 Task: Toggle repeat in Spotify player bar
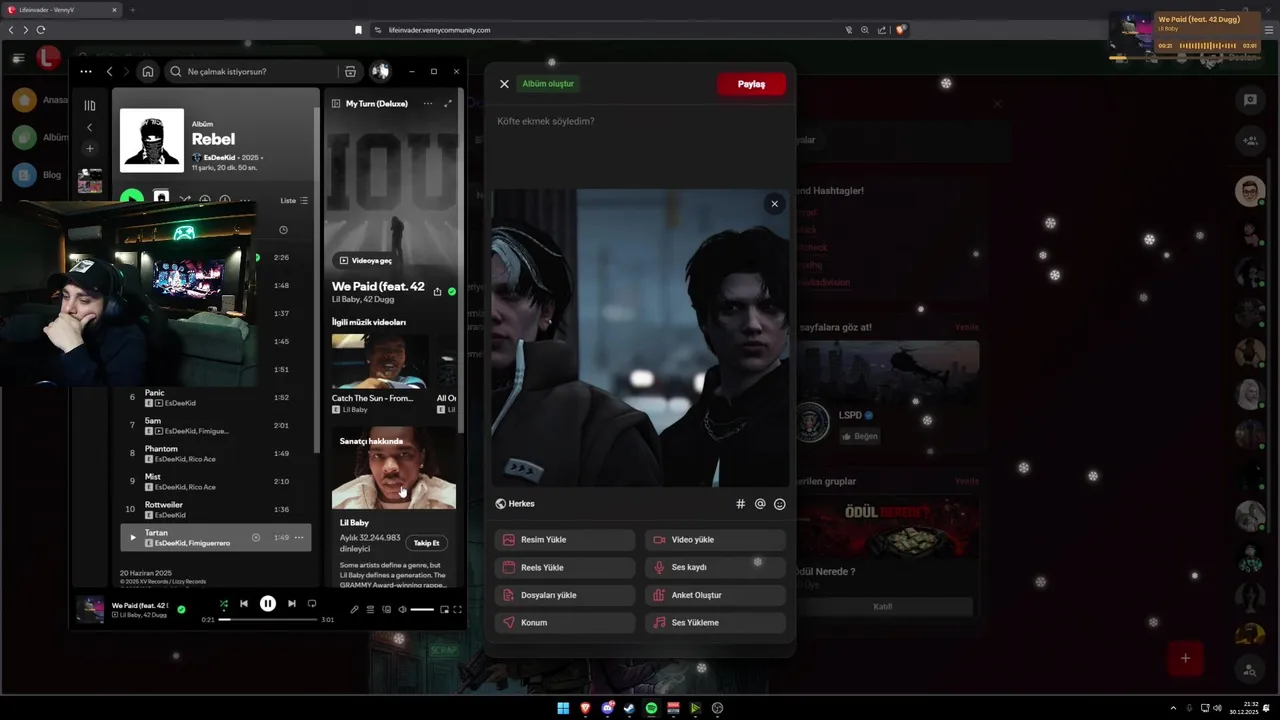pyautogui.click(x=312, y=603)
